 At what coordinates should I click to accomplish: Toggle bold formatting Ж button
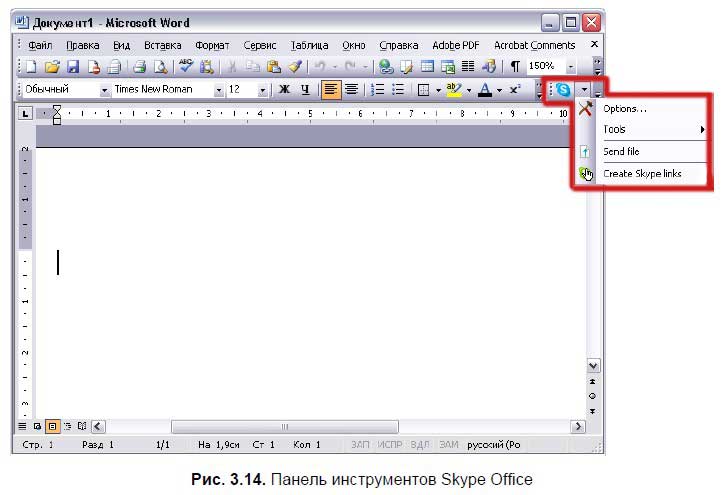pos(284,90)
